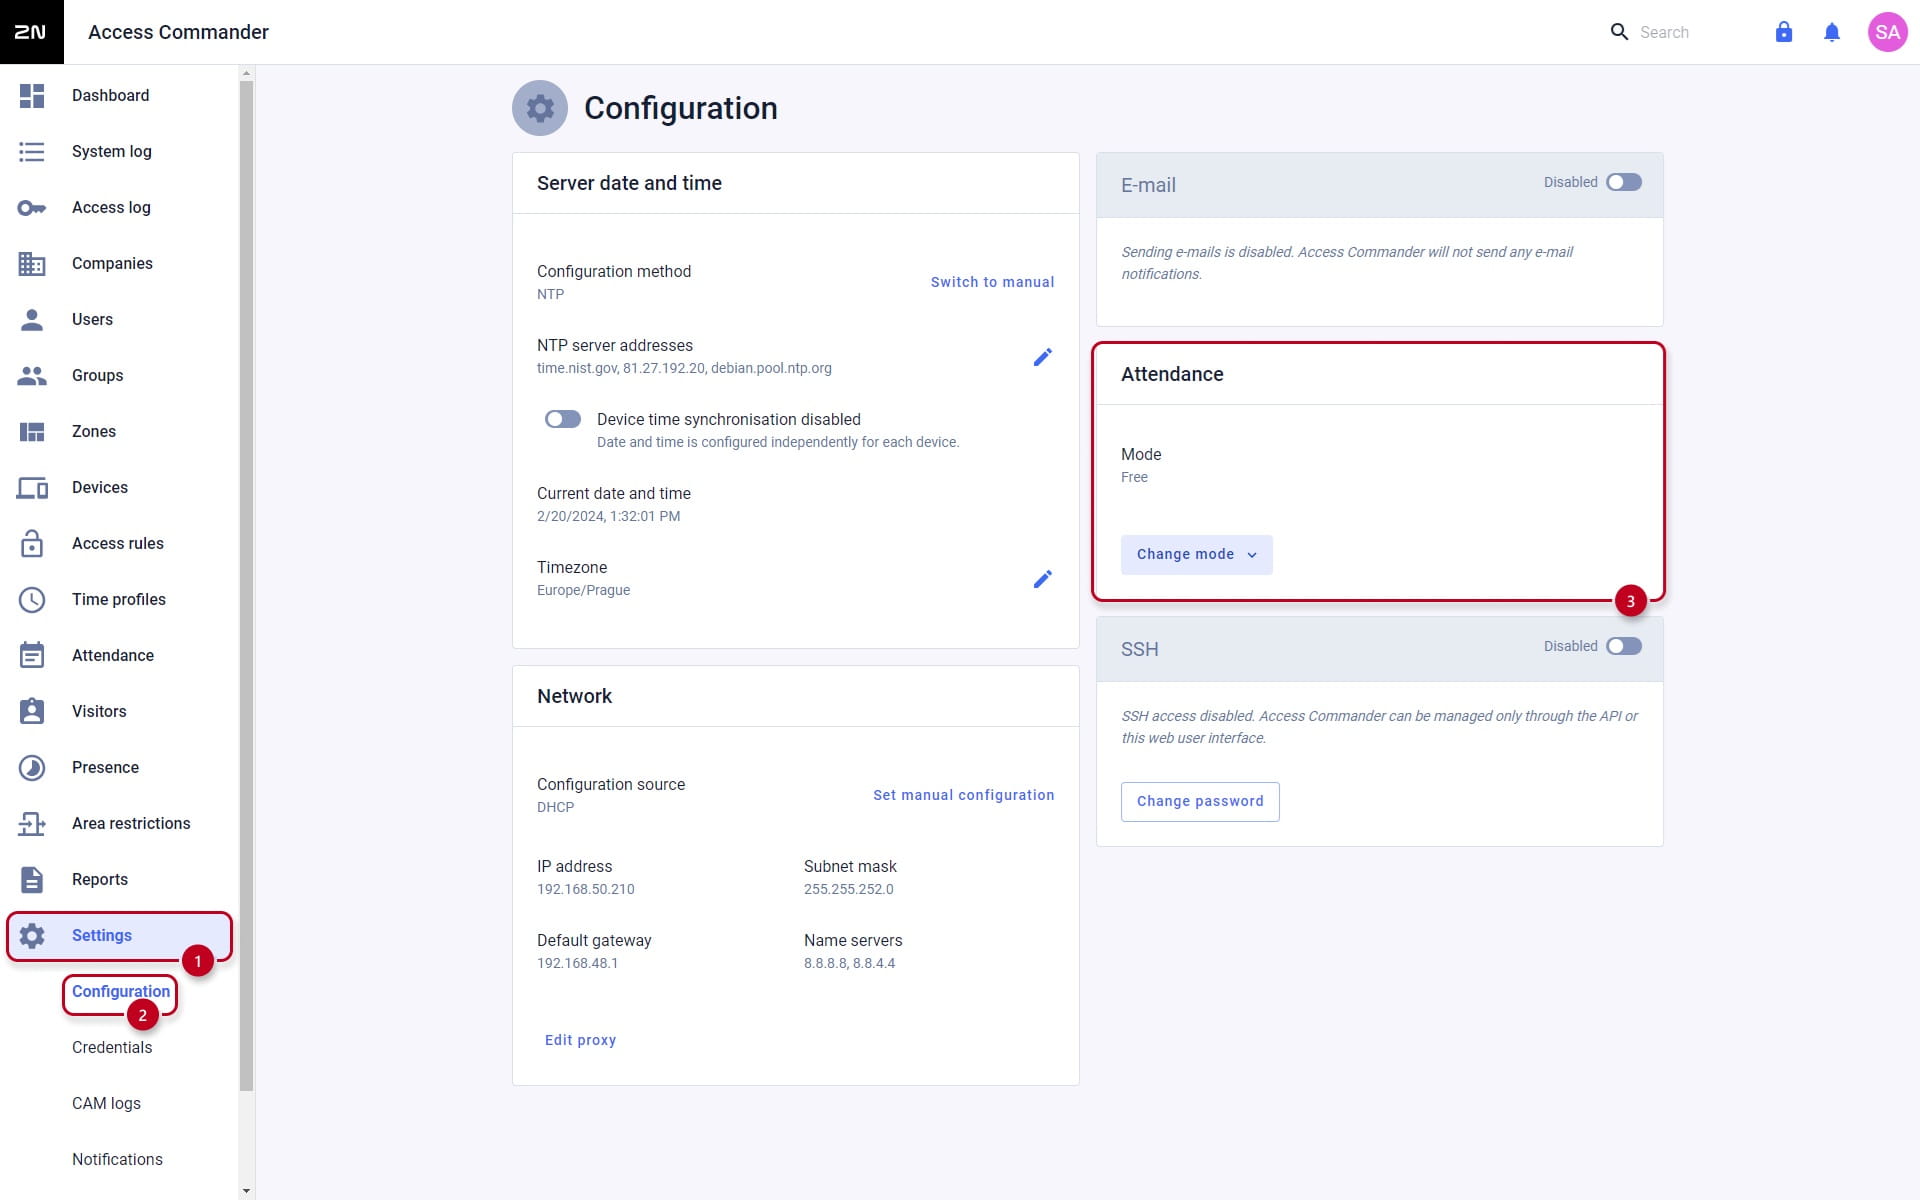Click the Zones layout icon
Image resolution: width=1920 pixels, height=1200 pixels.
[x=32, y=432]
